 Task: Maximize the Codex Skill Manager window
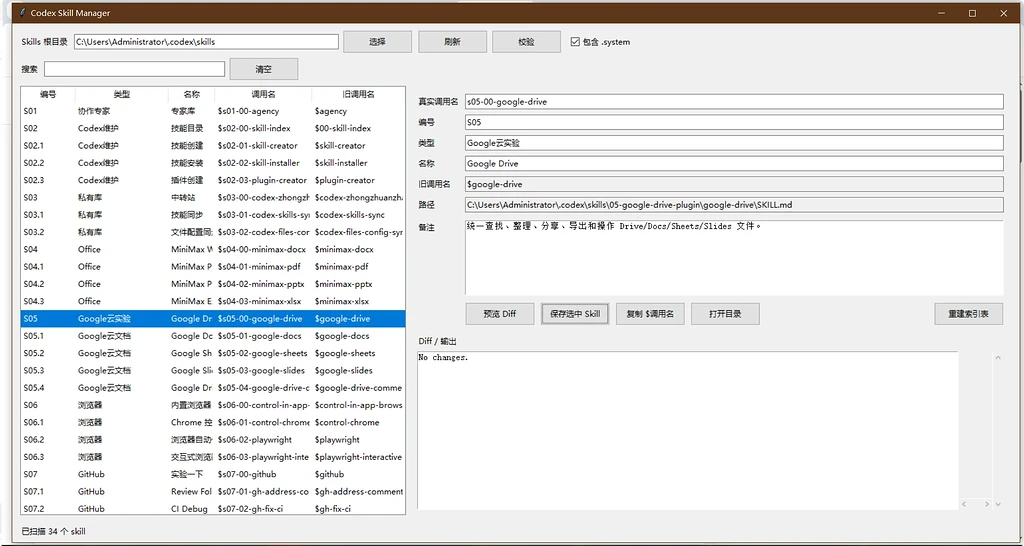[x=972, y=13]
